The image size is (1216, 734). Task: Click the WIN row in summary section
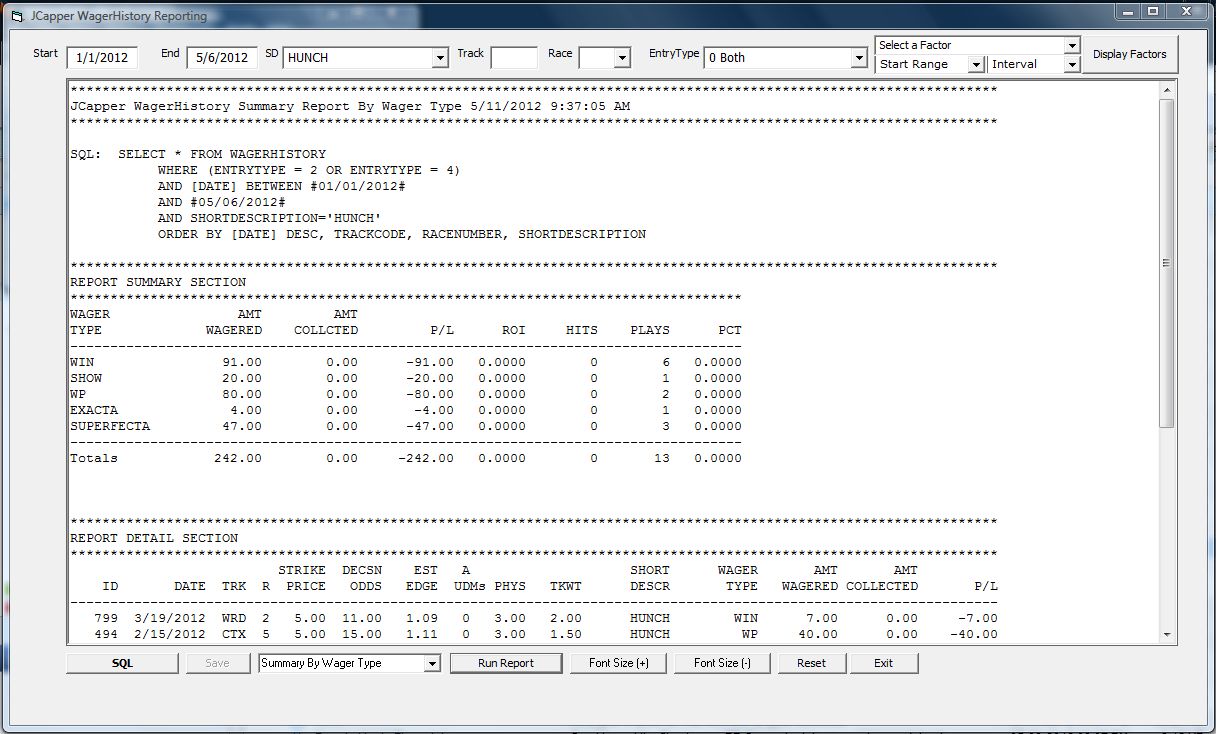(406, 362)
